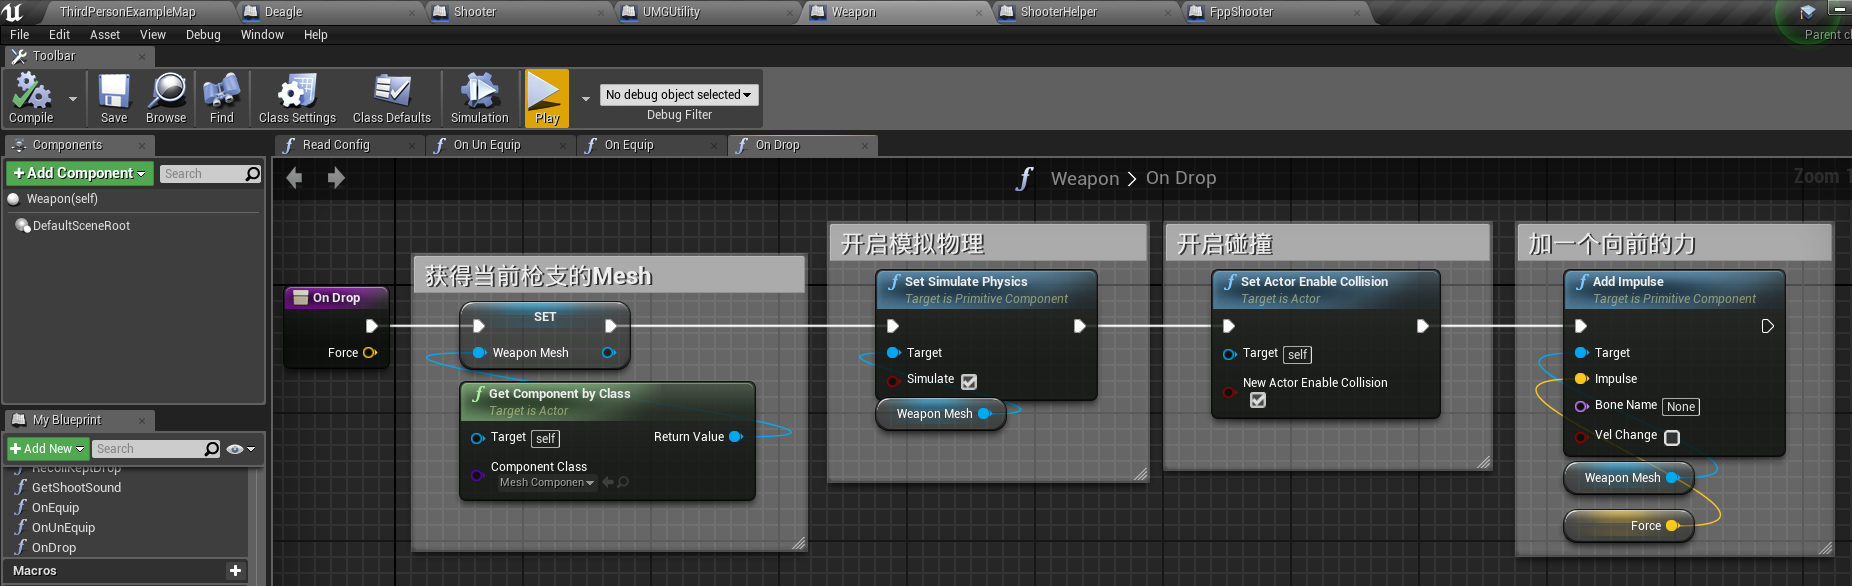Viewport: 1852px width, 586px height.
Task: Open the Debug menu
Action: point(203,35)
